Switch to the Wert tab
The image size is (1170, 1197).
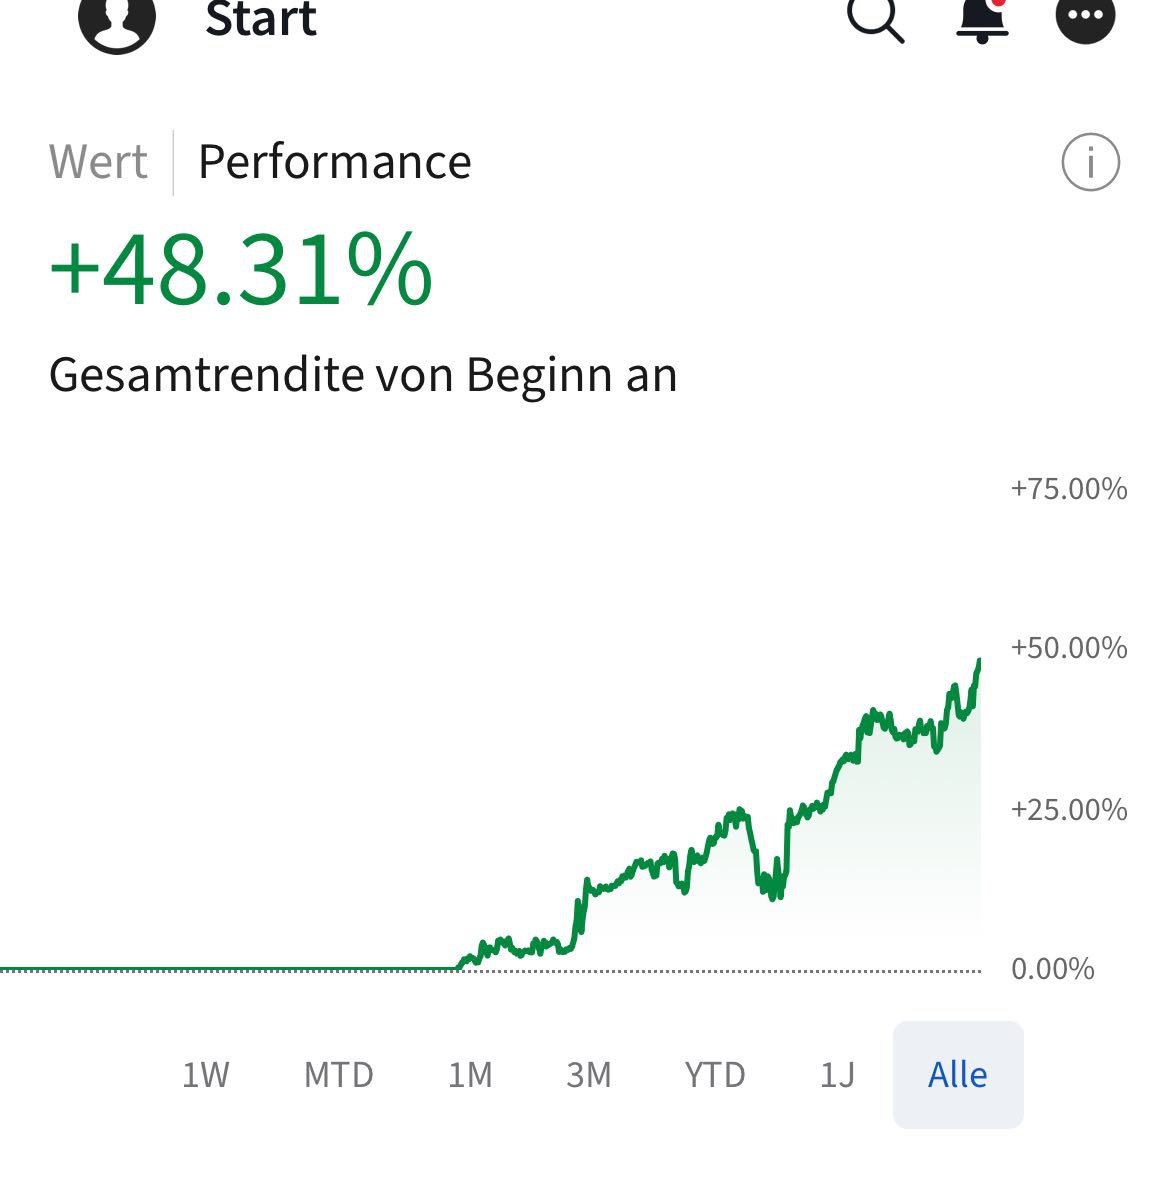(x=98, y=162)
